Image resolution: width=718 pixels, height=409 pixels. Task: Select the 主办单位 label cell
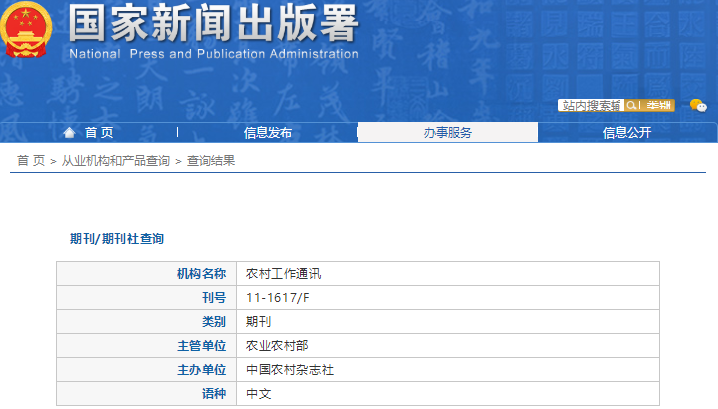click(147, 369)
